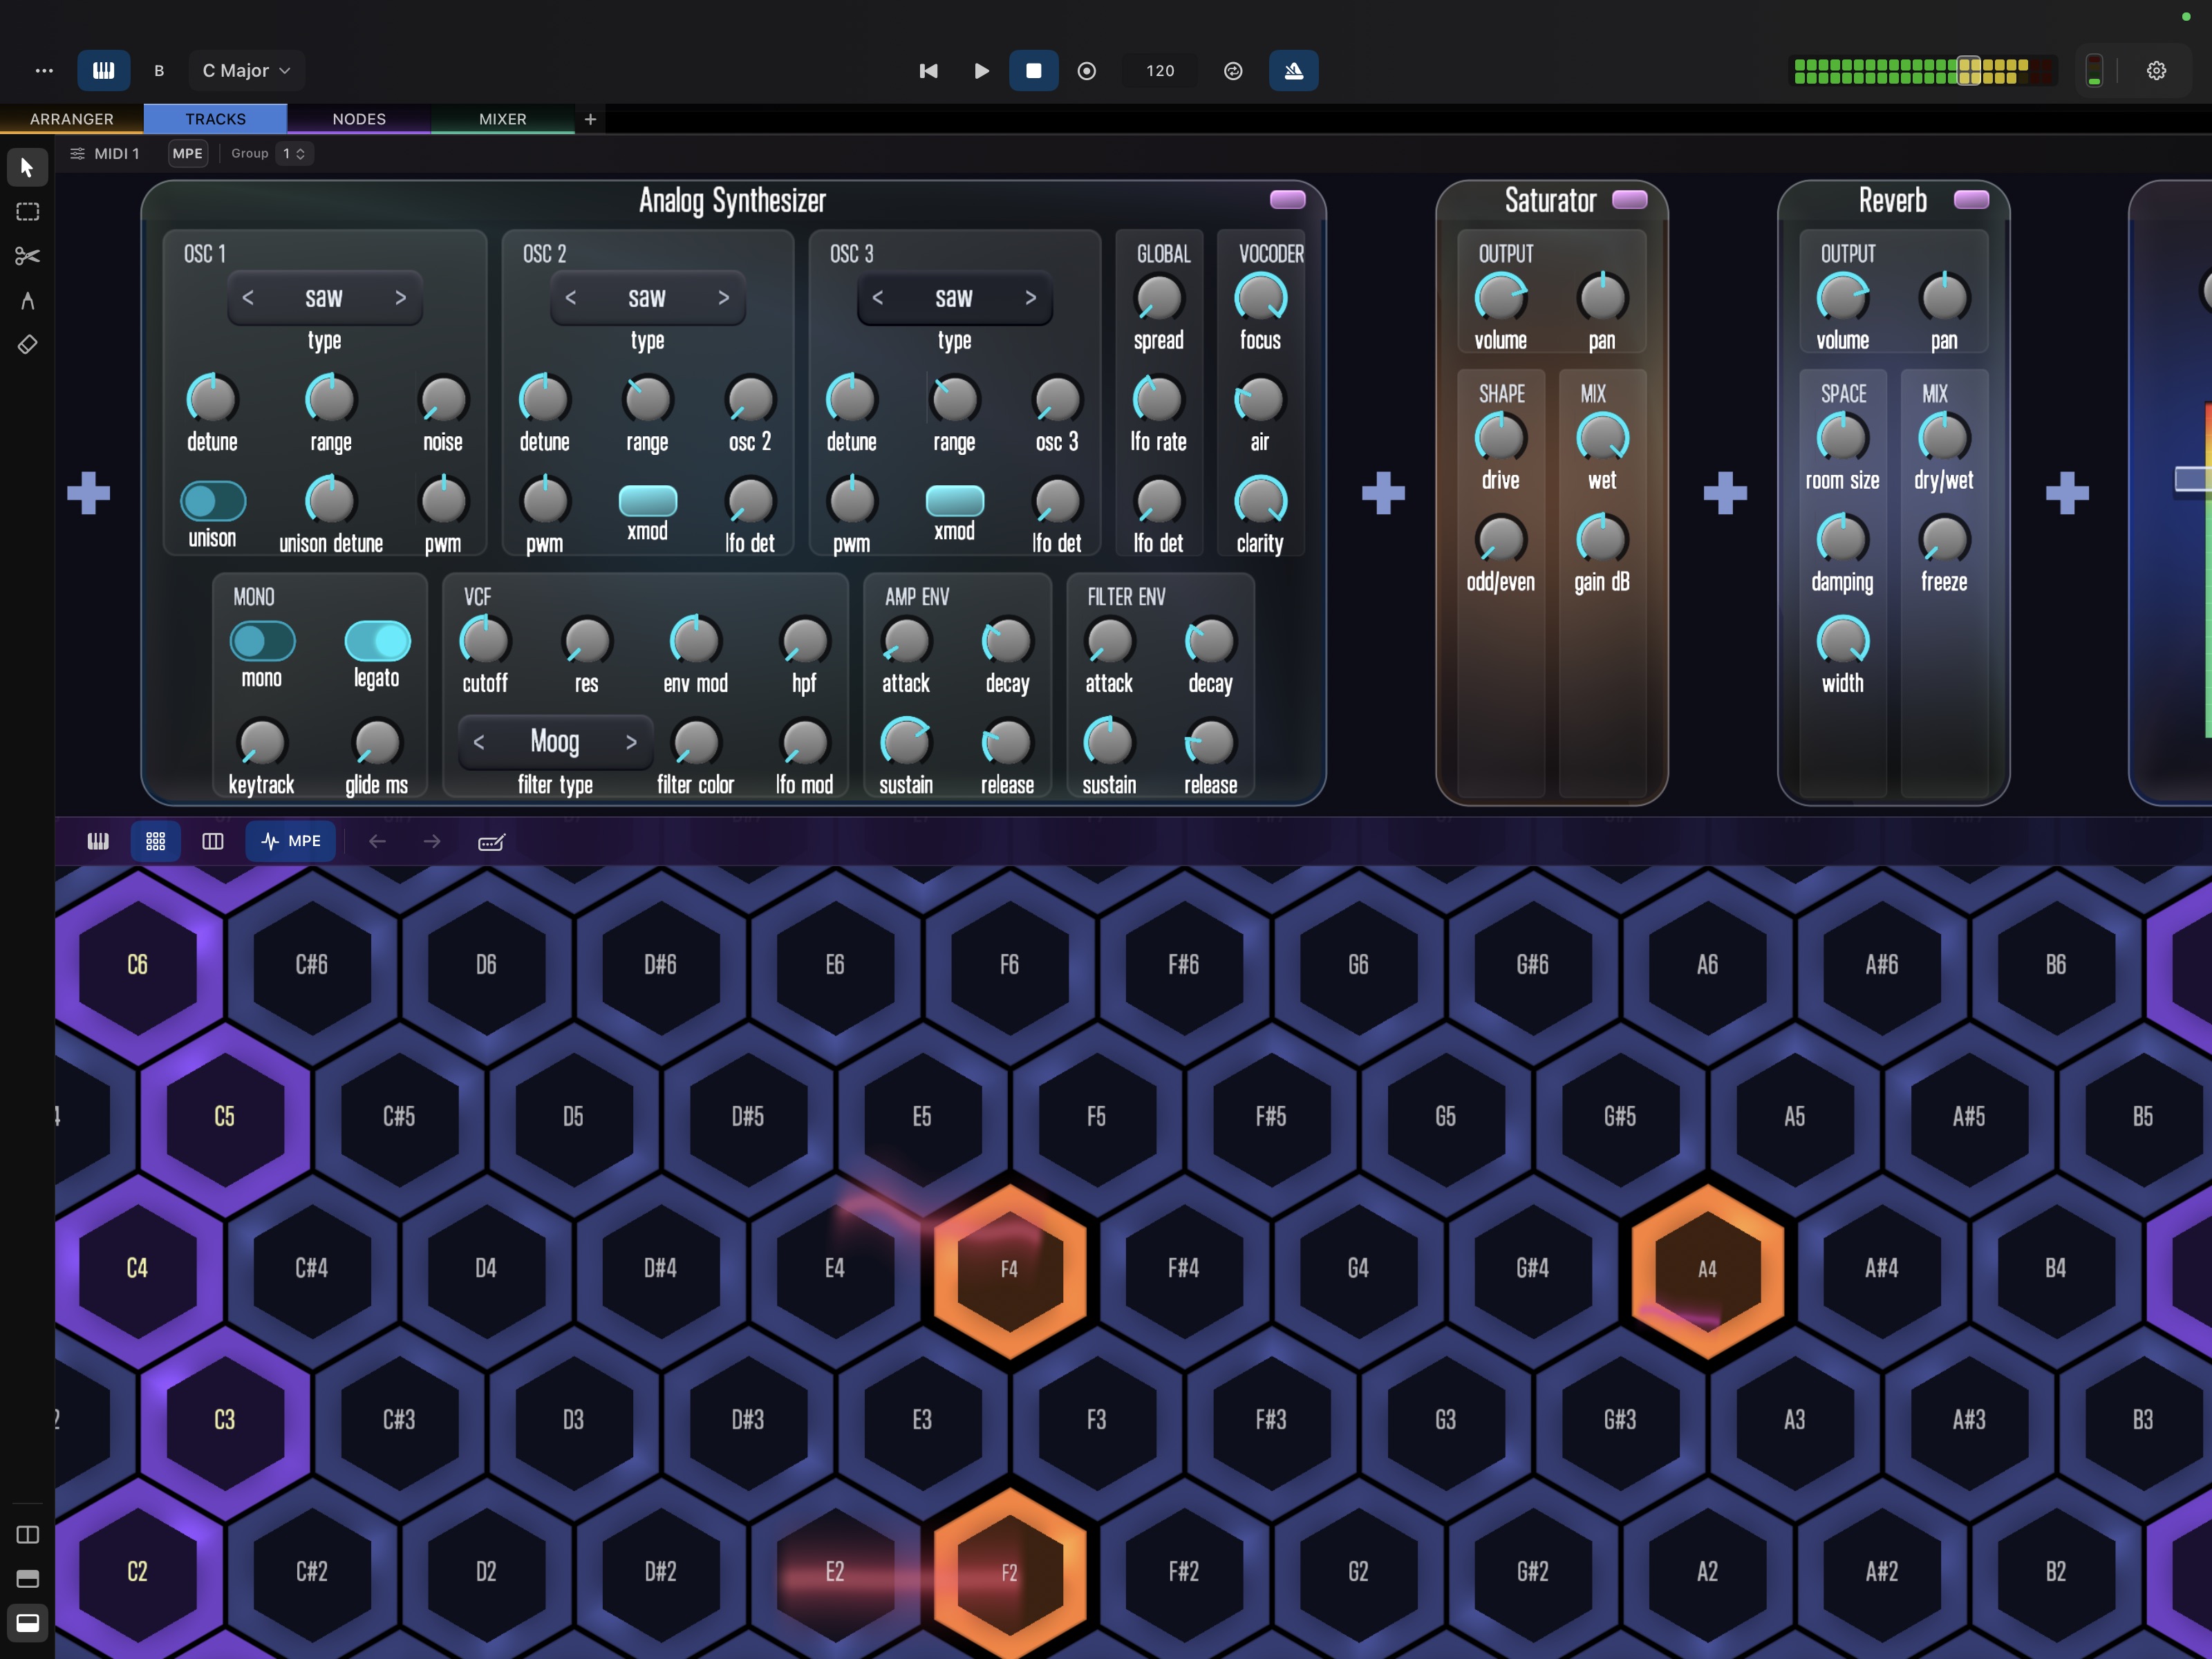Toggle the legato switch
The width and height of the screenshot is (2212, 1659).
(x=377, y=641)
